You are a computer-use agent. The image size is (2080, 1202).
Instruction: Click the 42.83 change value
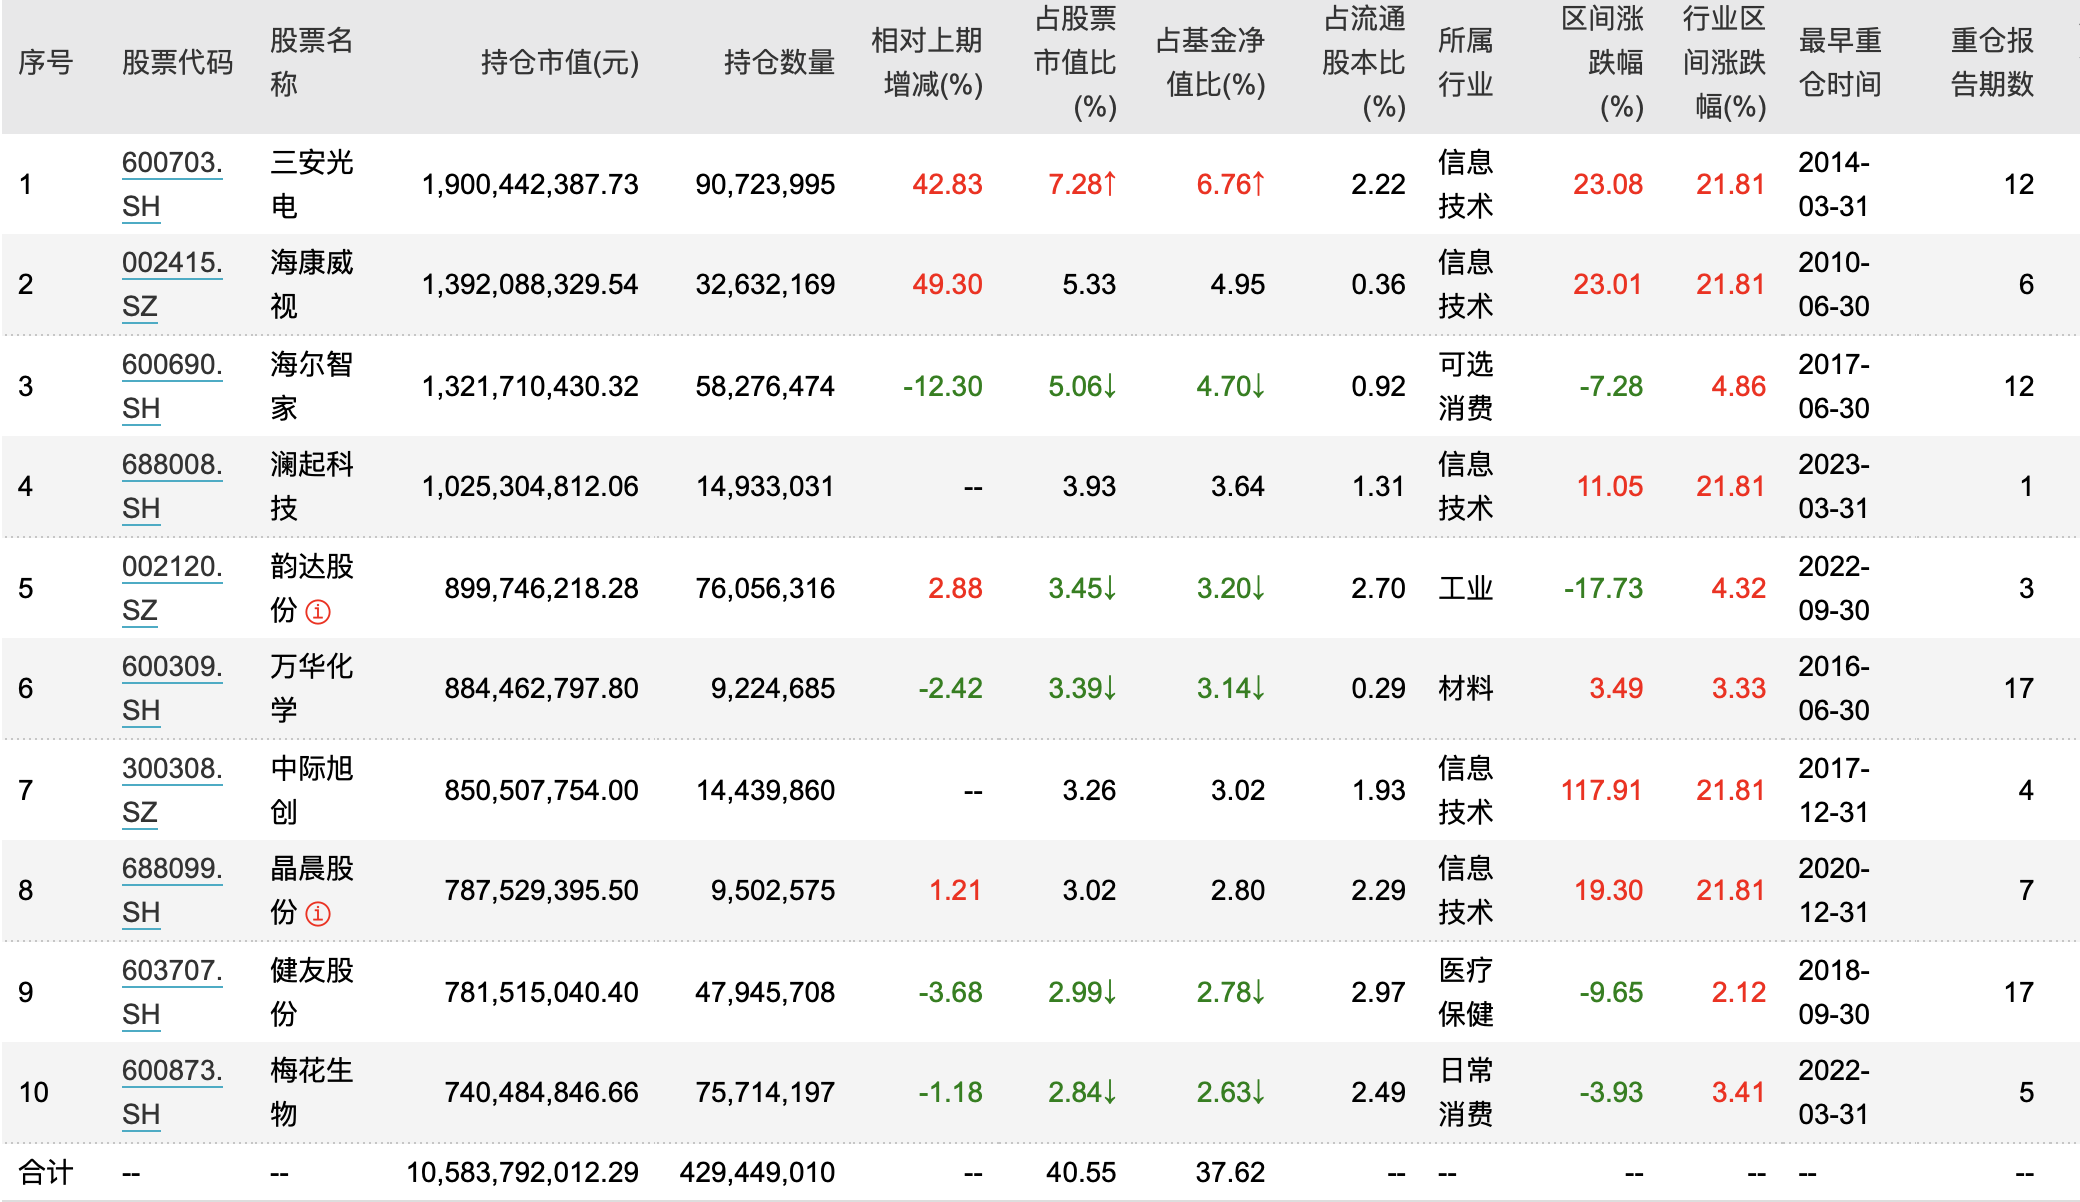(947, 185)
